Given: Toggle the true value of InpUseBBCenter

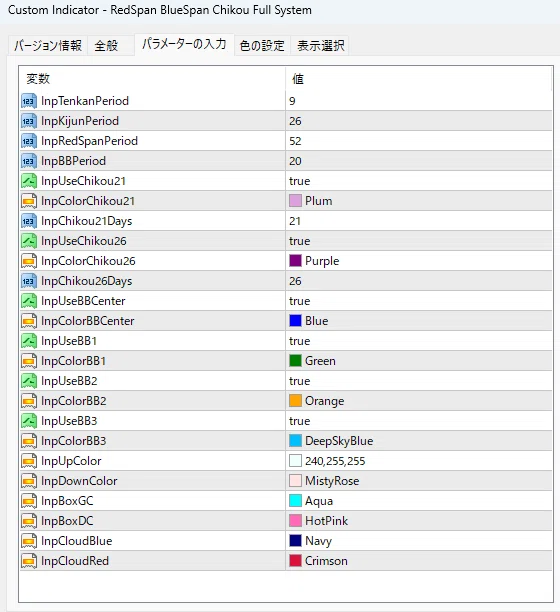Looking at the screenshot, I should [299, 301].
